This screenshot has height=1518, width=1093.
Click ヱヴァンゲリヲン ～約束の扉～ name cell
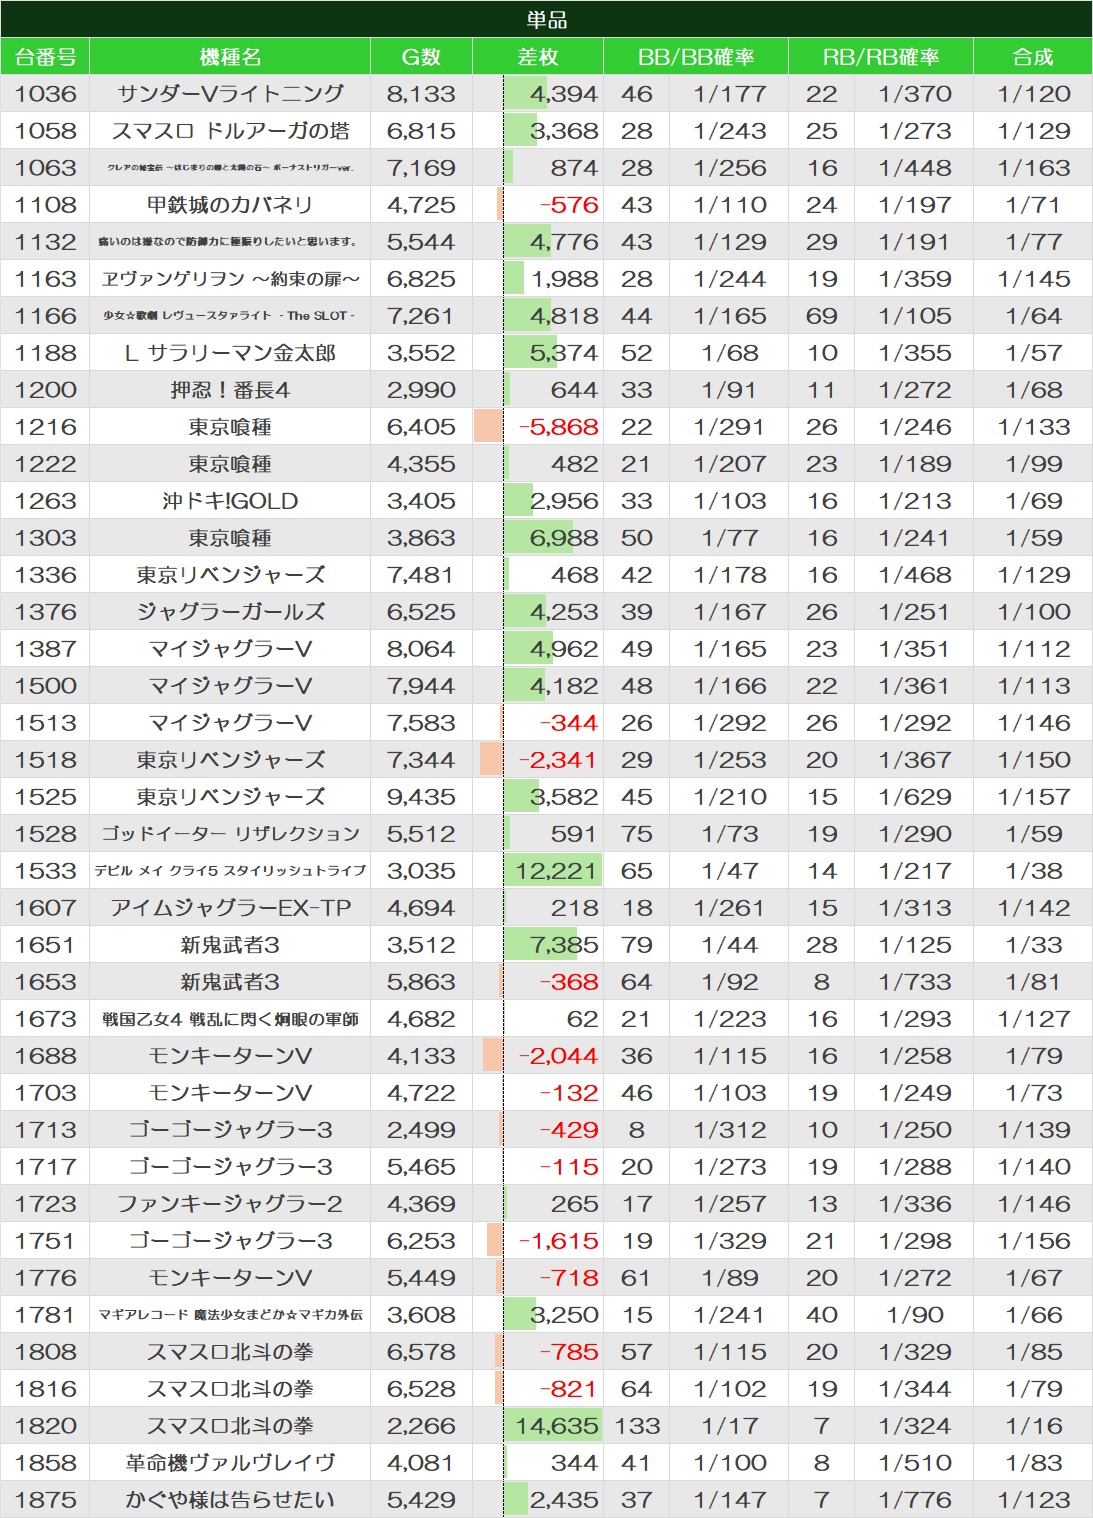click(230, 279)
